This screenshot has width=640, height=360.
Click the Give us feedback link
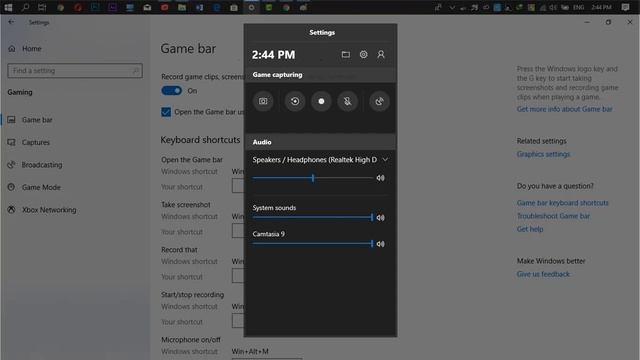click(543, 274)
